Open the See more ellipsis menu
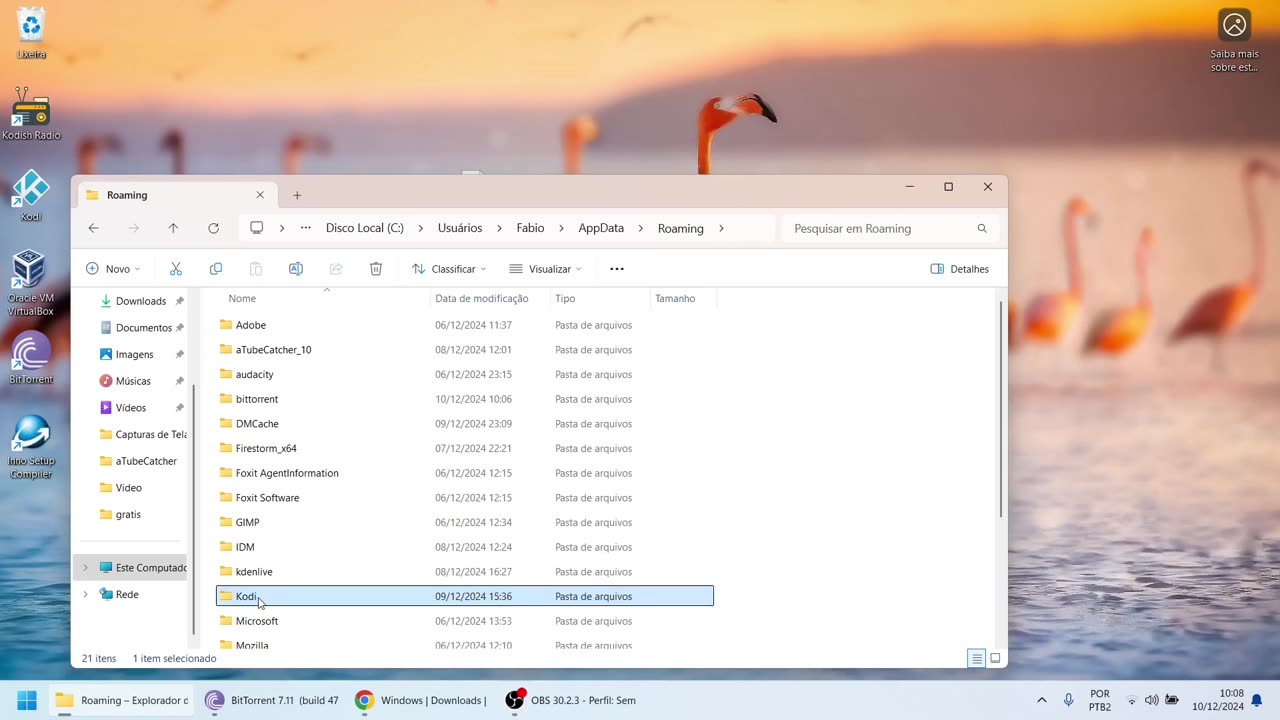The width and height of the screenshot is (1280, 720). point(617,269)
